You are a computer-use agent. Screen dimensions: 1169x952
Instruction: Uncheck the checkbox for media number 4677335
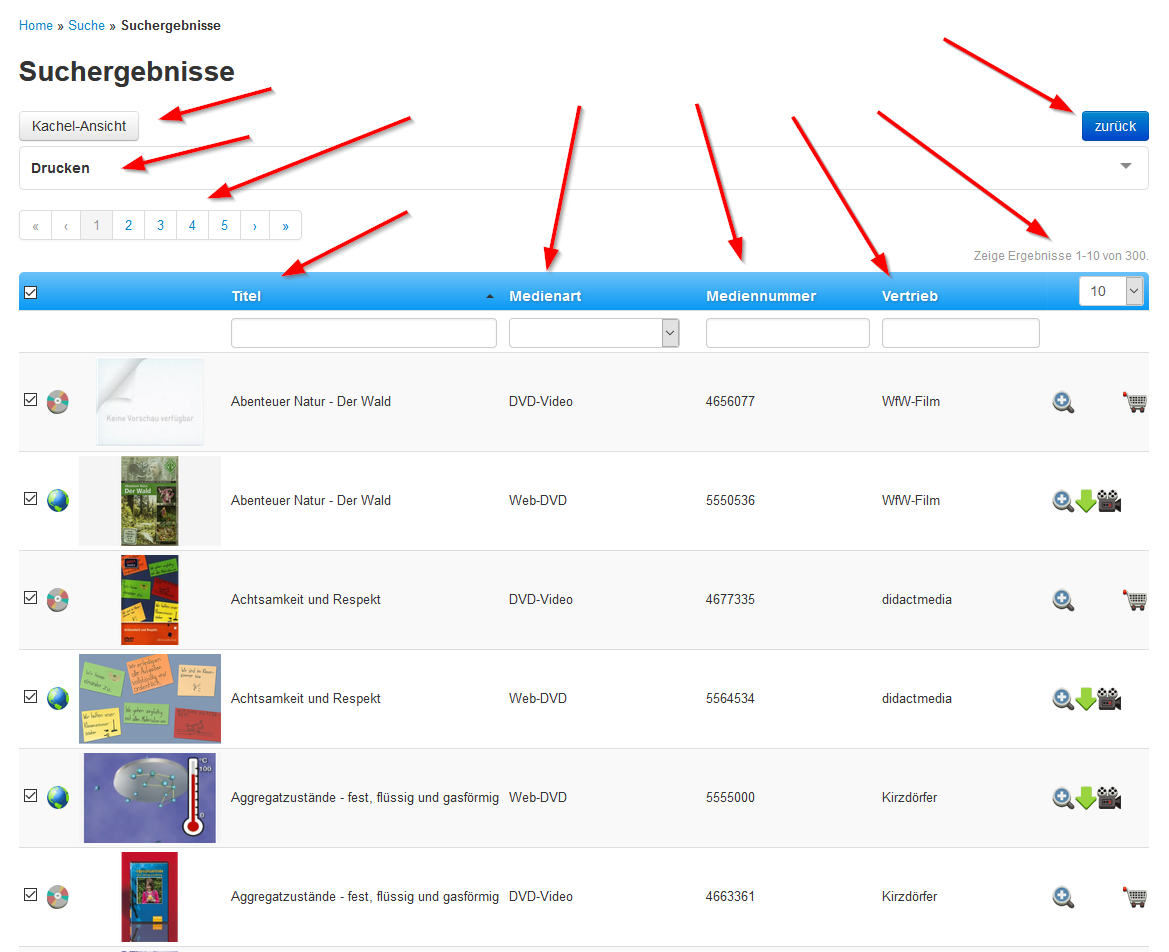click(x=31, y=597)
